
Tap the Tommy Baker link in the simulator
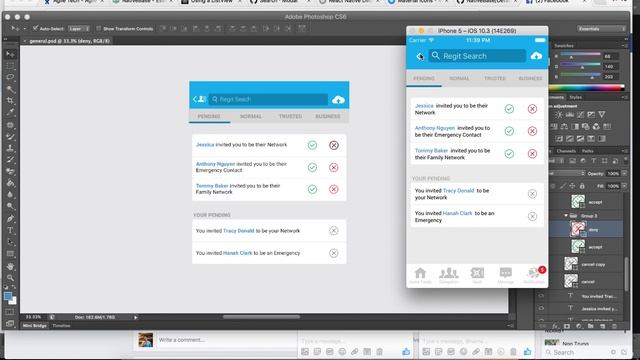[431, 151]
